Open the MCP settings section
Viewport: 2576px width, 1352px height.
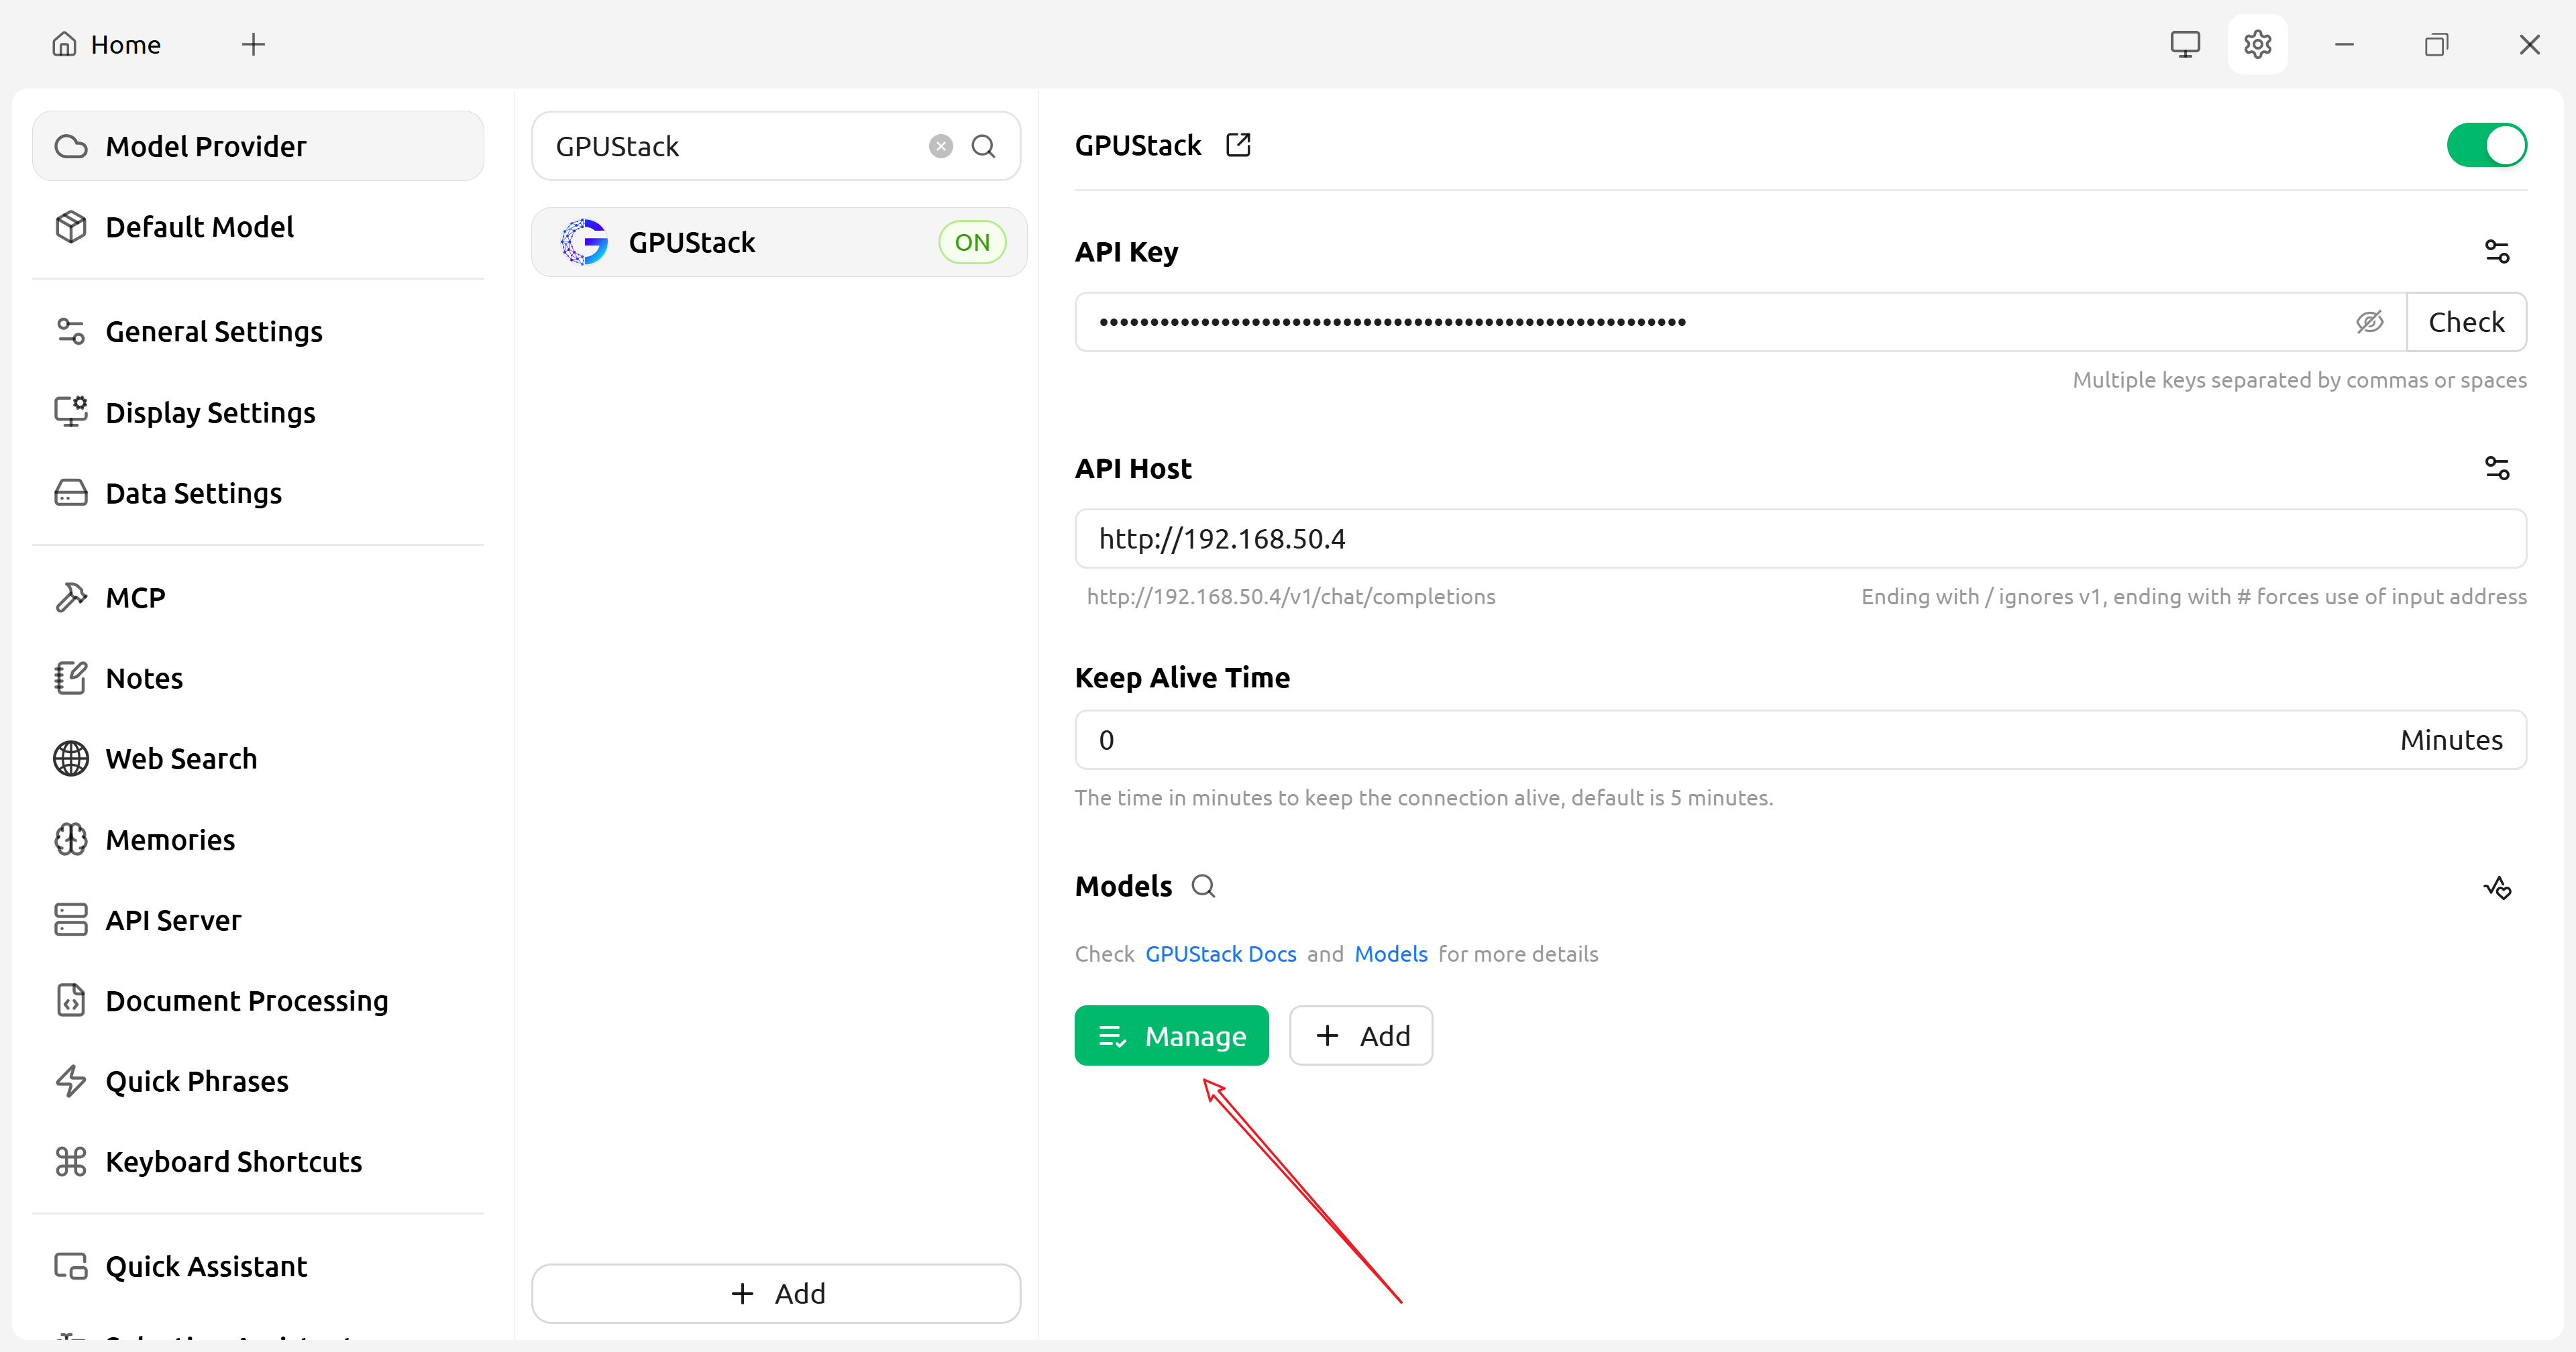click(x=135, y=597)
